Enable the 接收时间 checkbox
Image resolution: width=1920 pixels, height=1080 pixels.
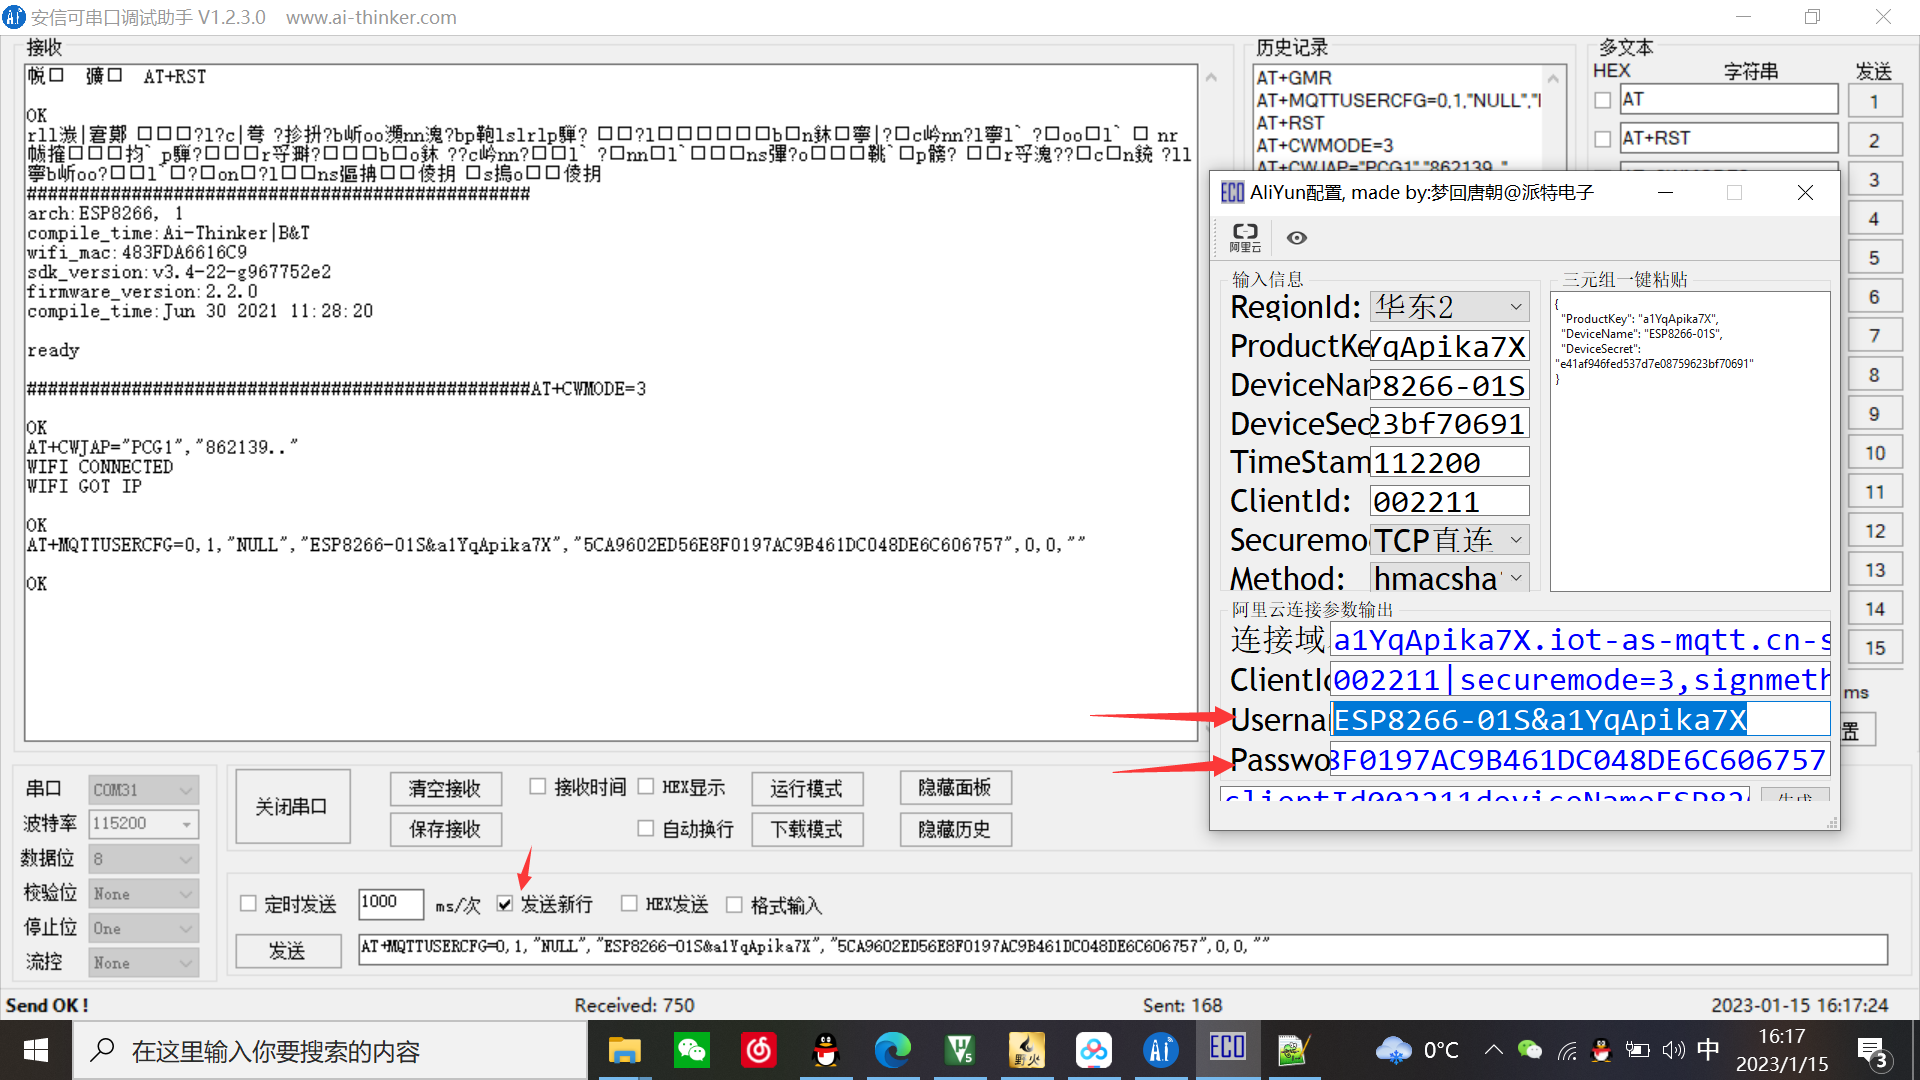click(538, 787)
